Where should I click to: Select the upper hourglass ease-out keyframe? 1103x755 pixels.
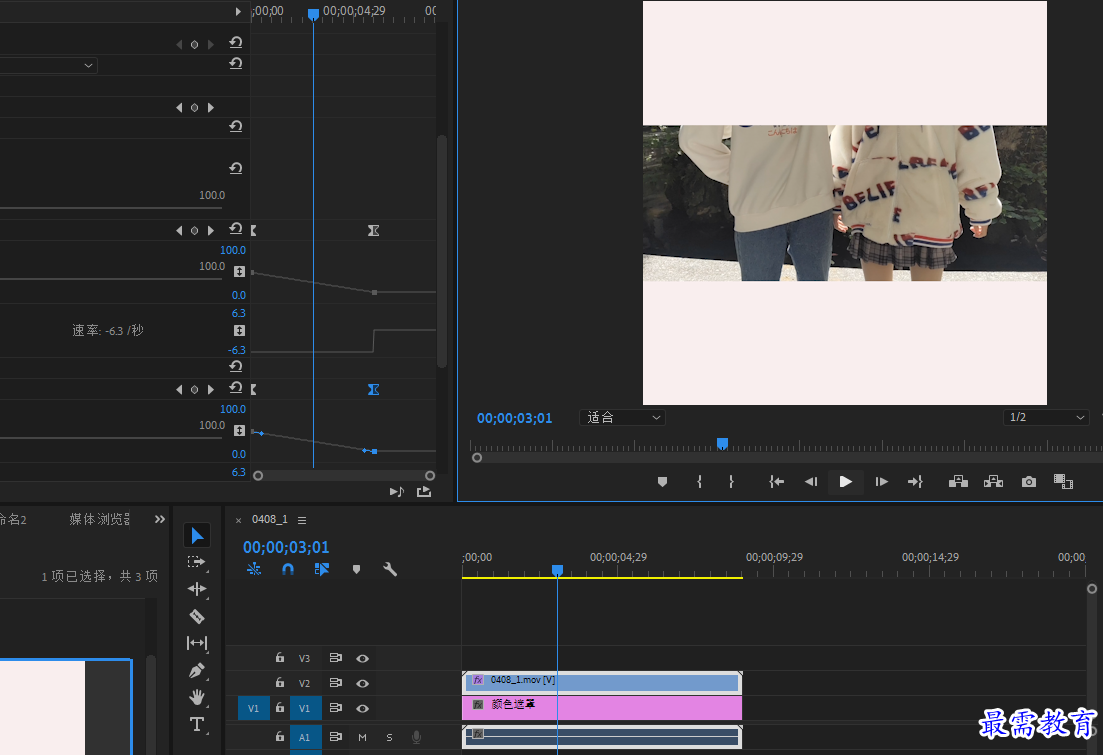pos(374,231)
